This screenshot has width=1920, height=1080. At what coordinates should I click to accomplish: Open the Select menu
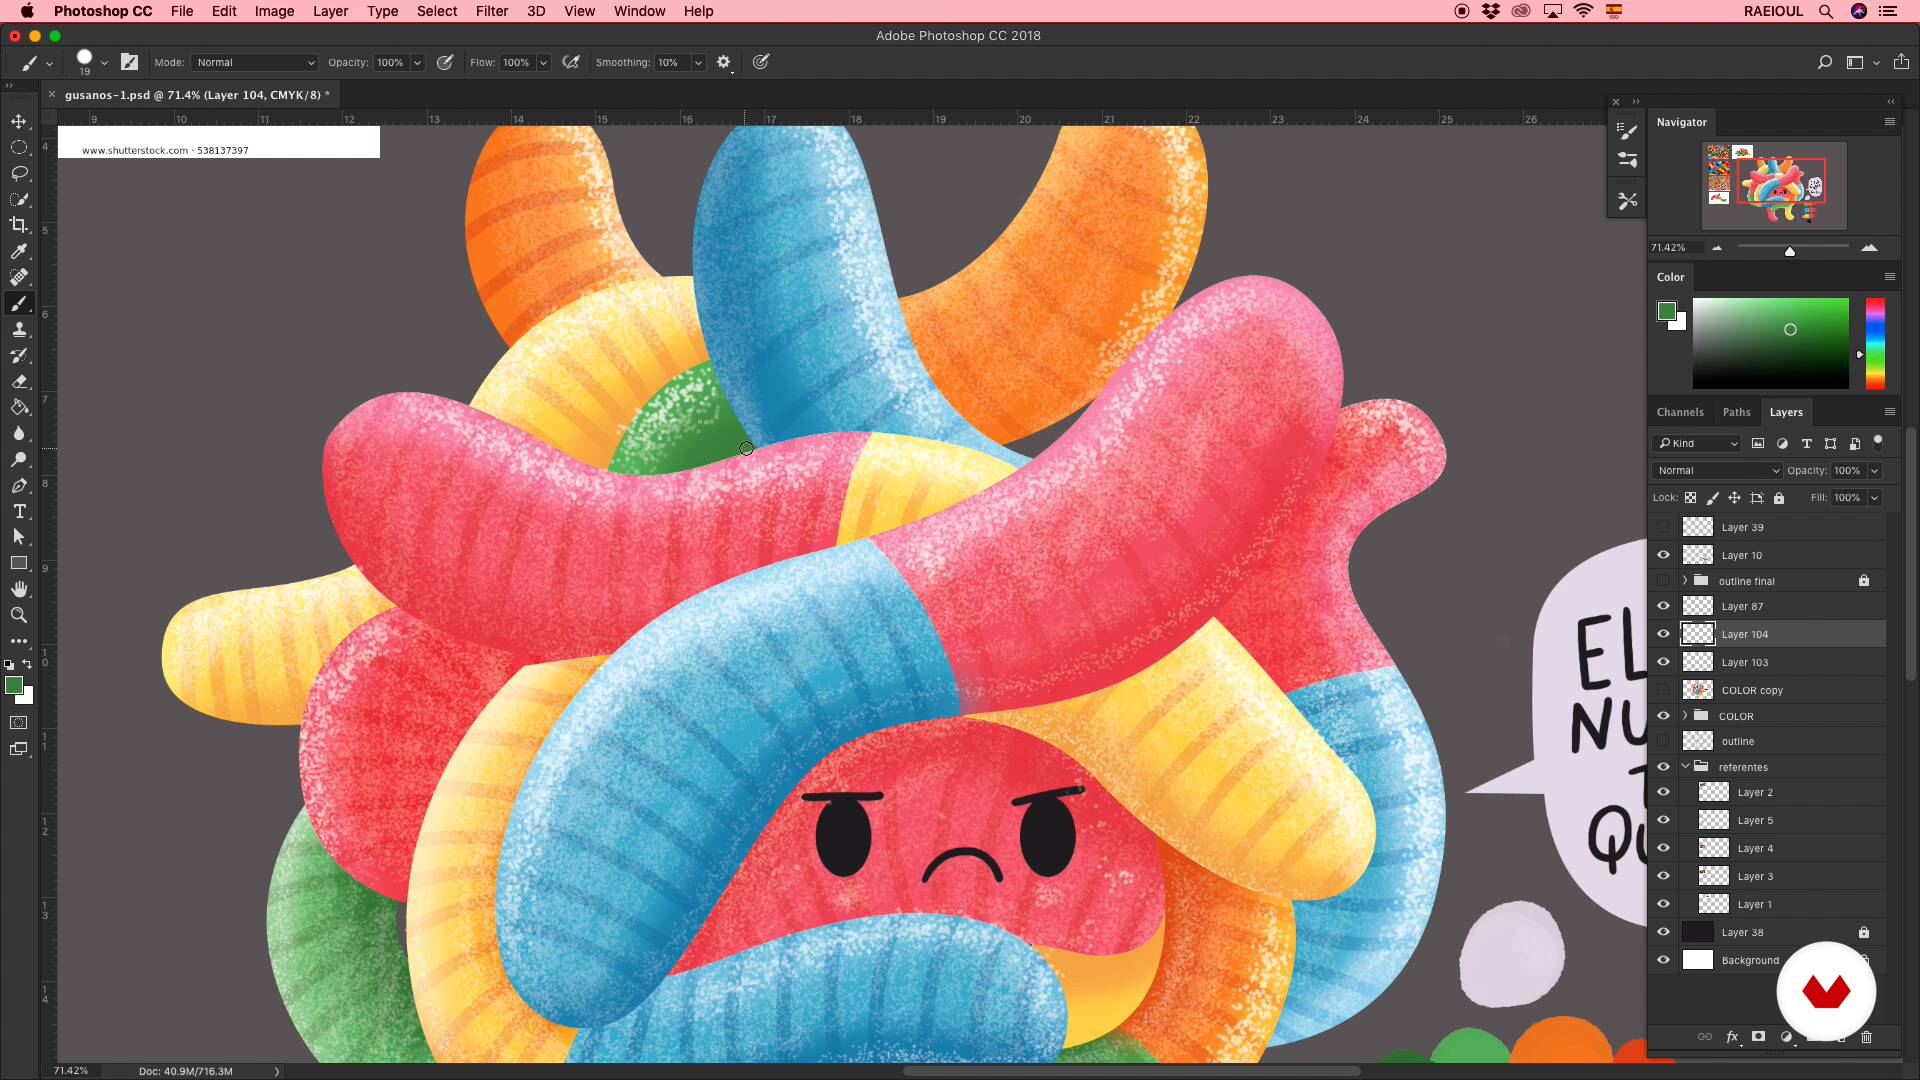[437, 11]
